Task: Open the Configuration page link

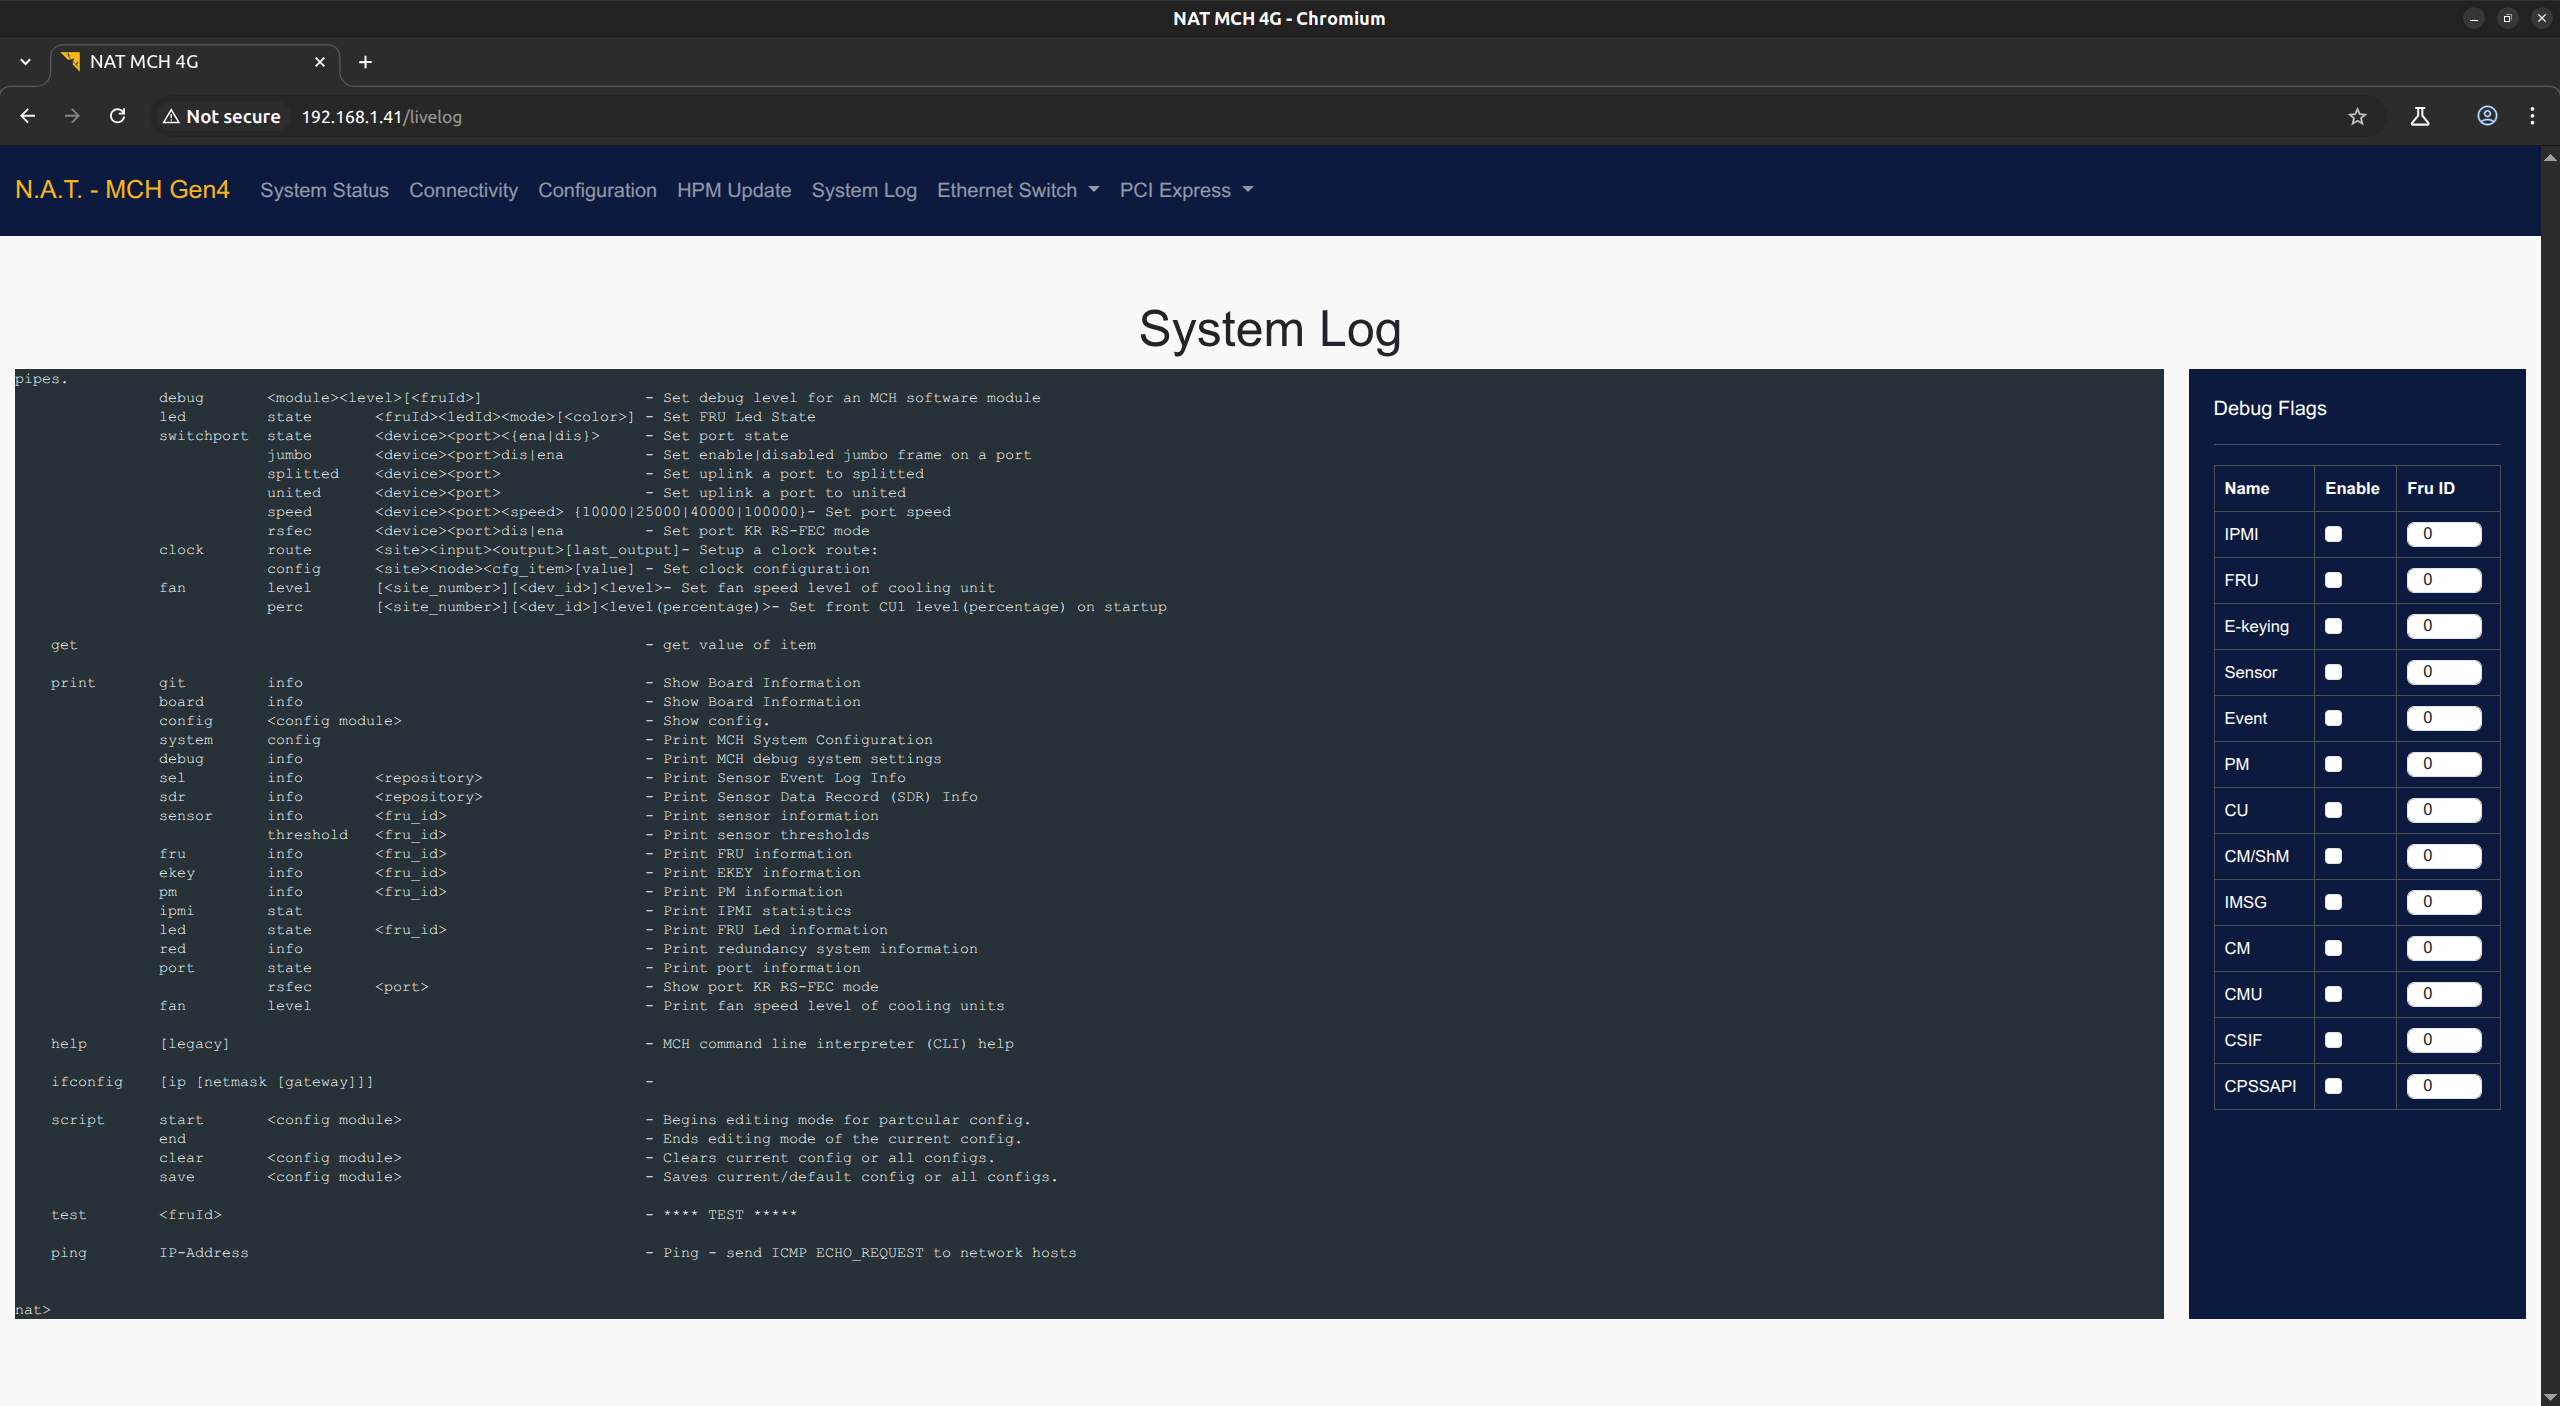Action: pyautogui.click(x=597, y=190)
